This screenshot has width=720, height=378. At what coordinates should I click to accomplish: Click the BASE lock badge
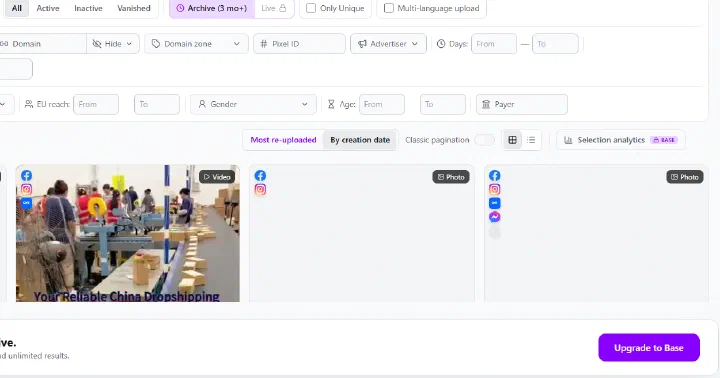(x=664, y=140)
